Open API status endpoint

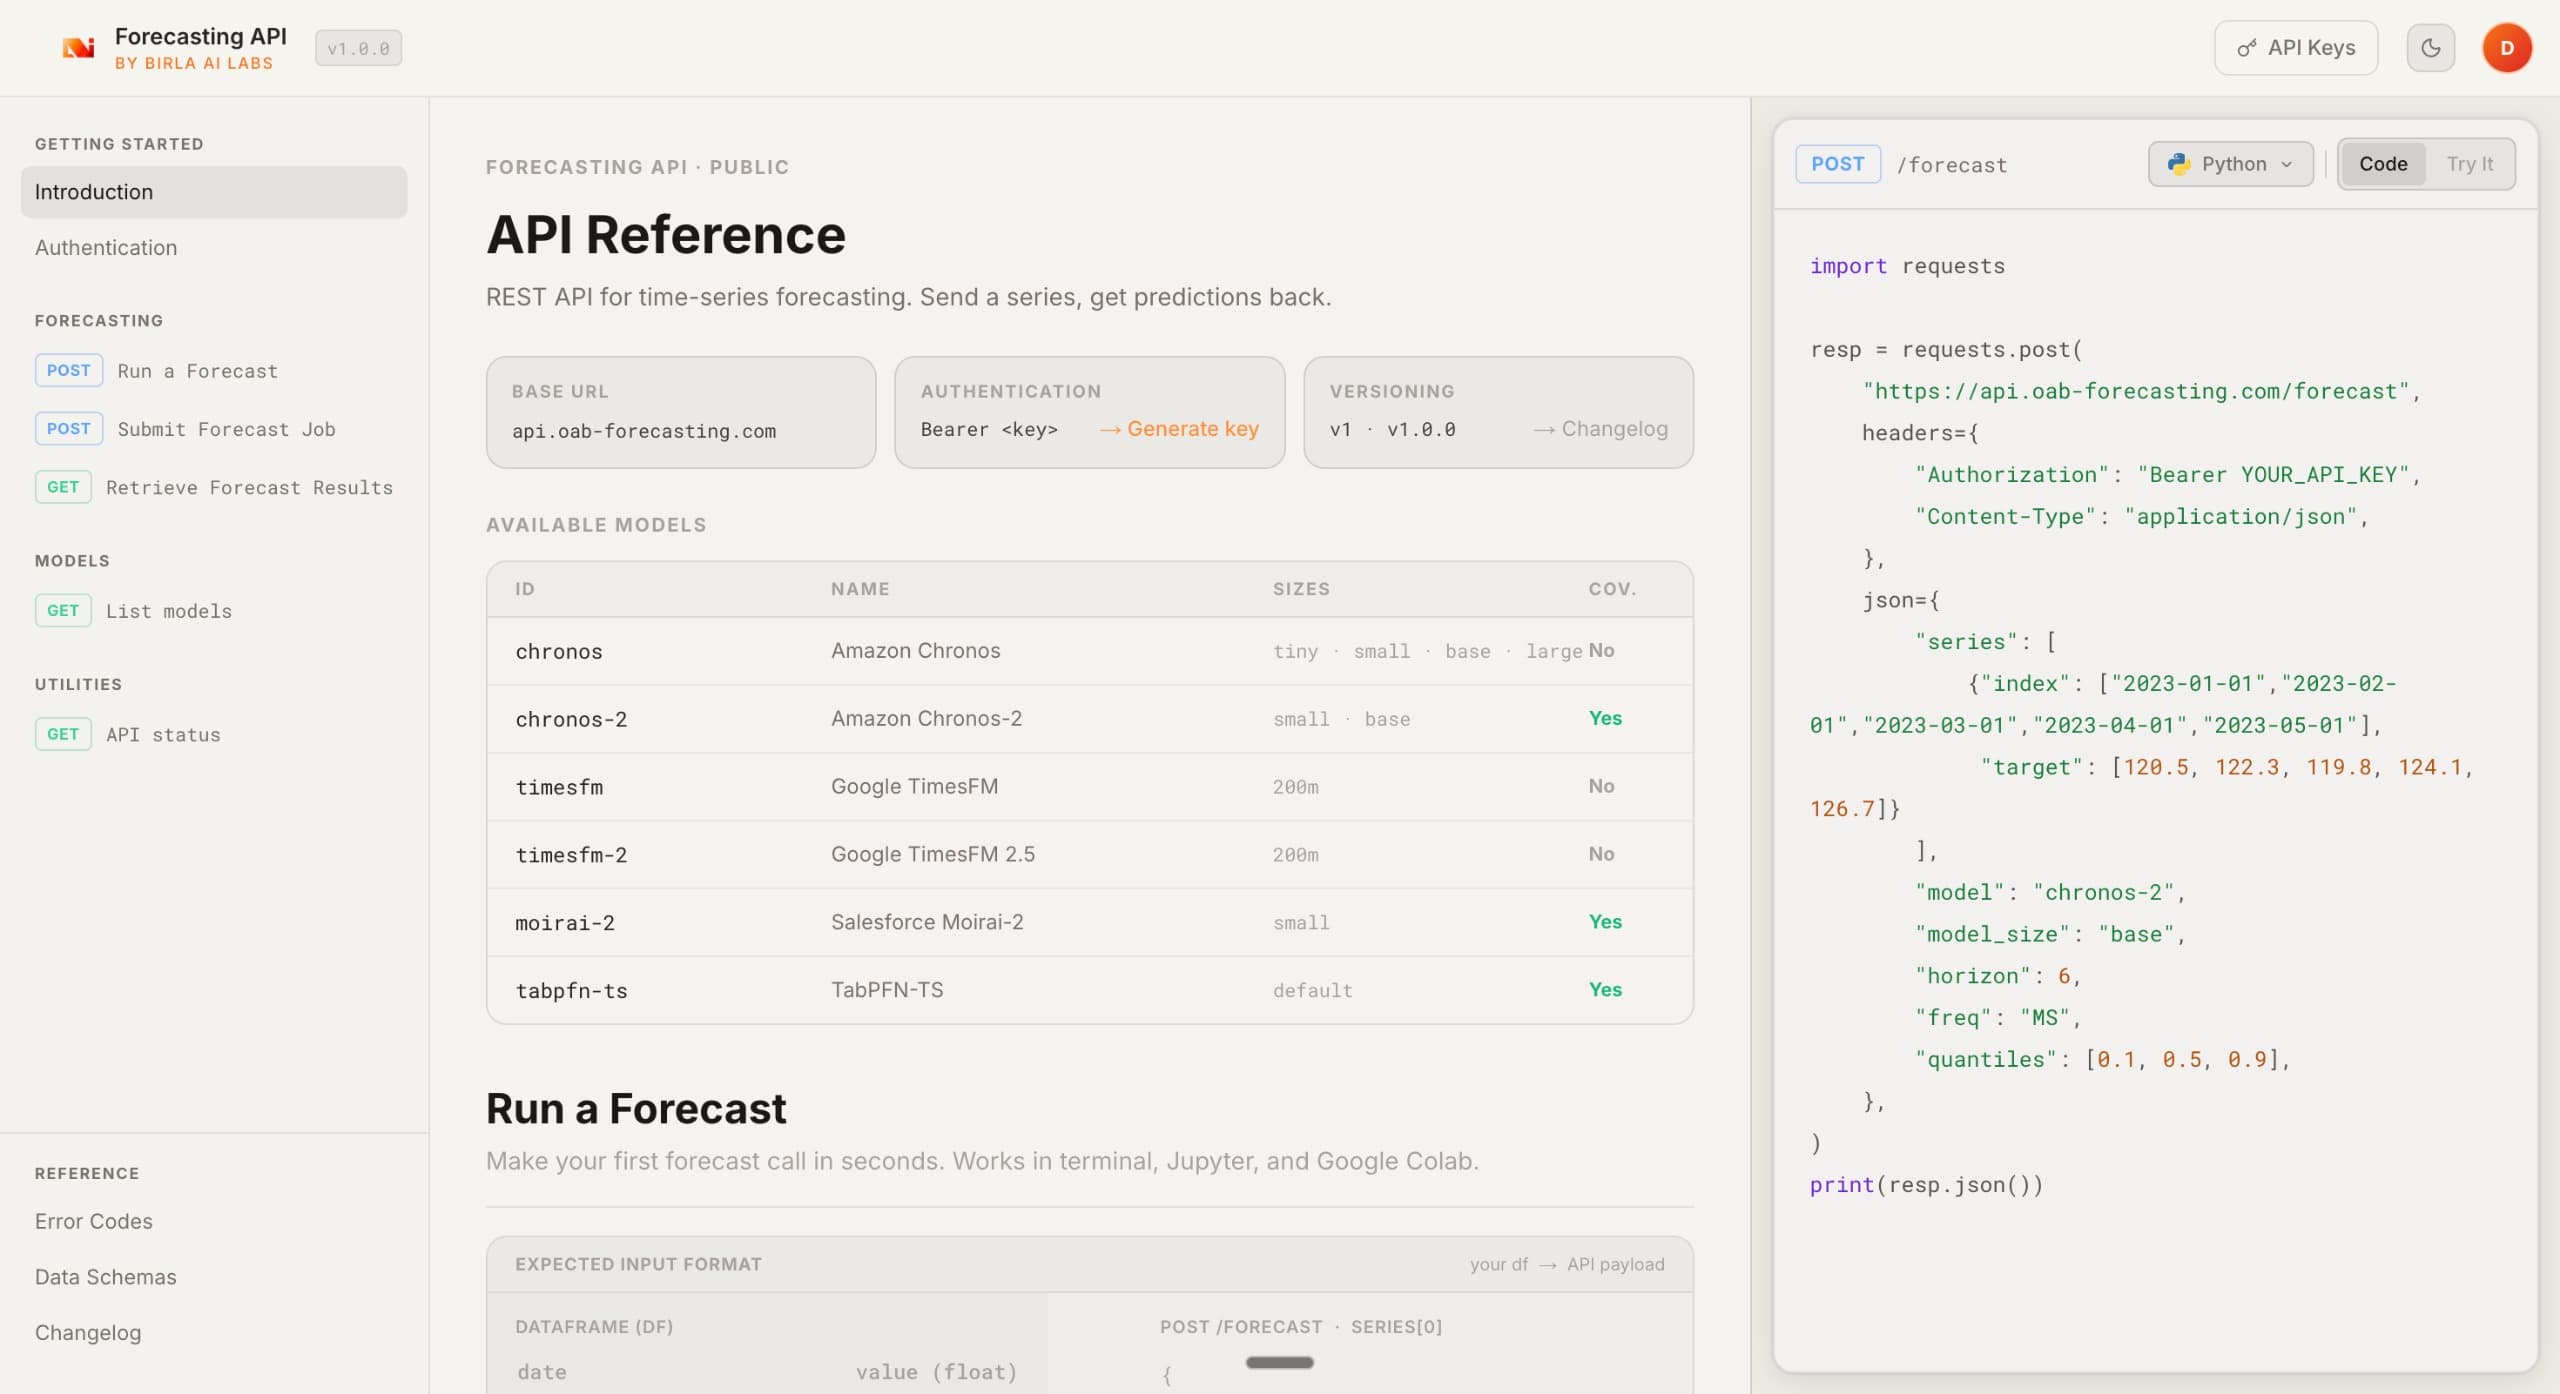point(128,735)
